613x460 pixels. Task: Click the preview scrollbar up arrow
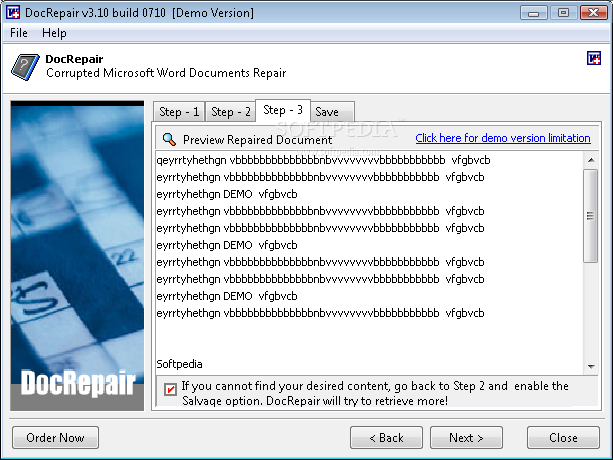coord(591,160)
